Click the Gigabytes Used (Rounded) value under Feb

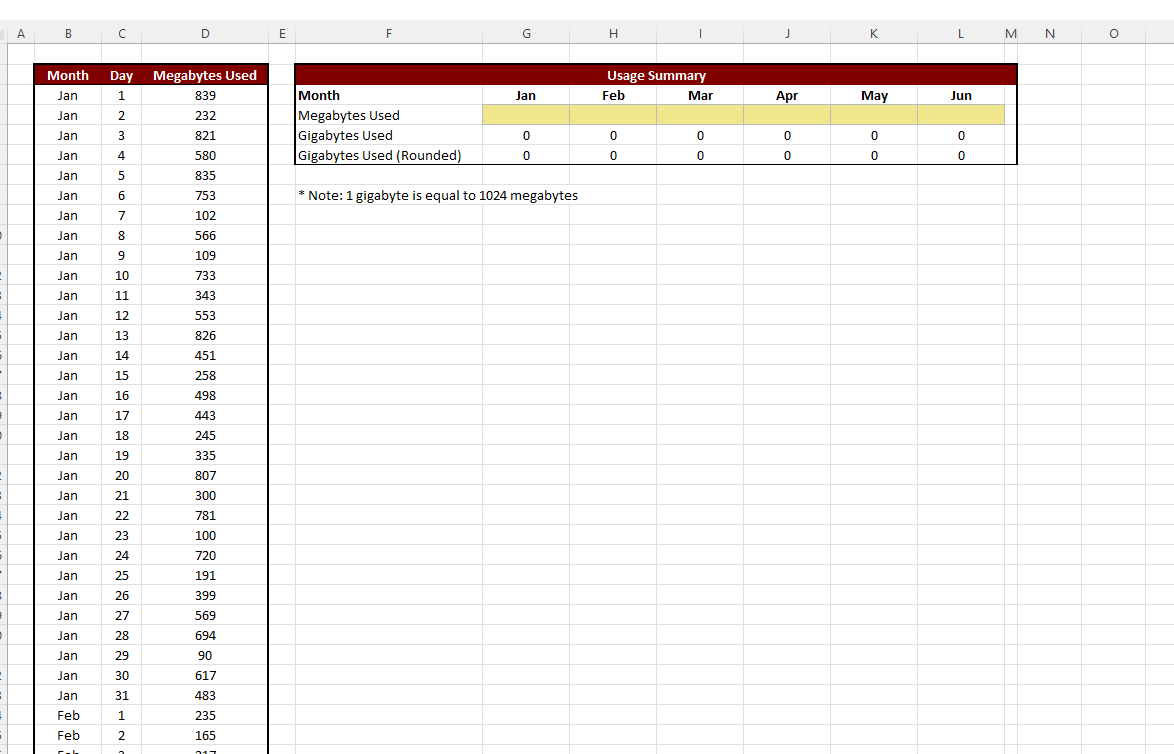click(613, 156)
